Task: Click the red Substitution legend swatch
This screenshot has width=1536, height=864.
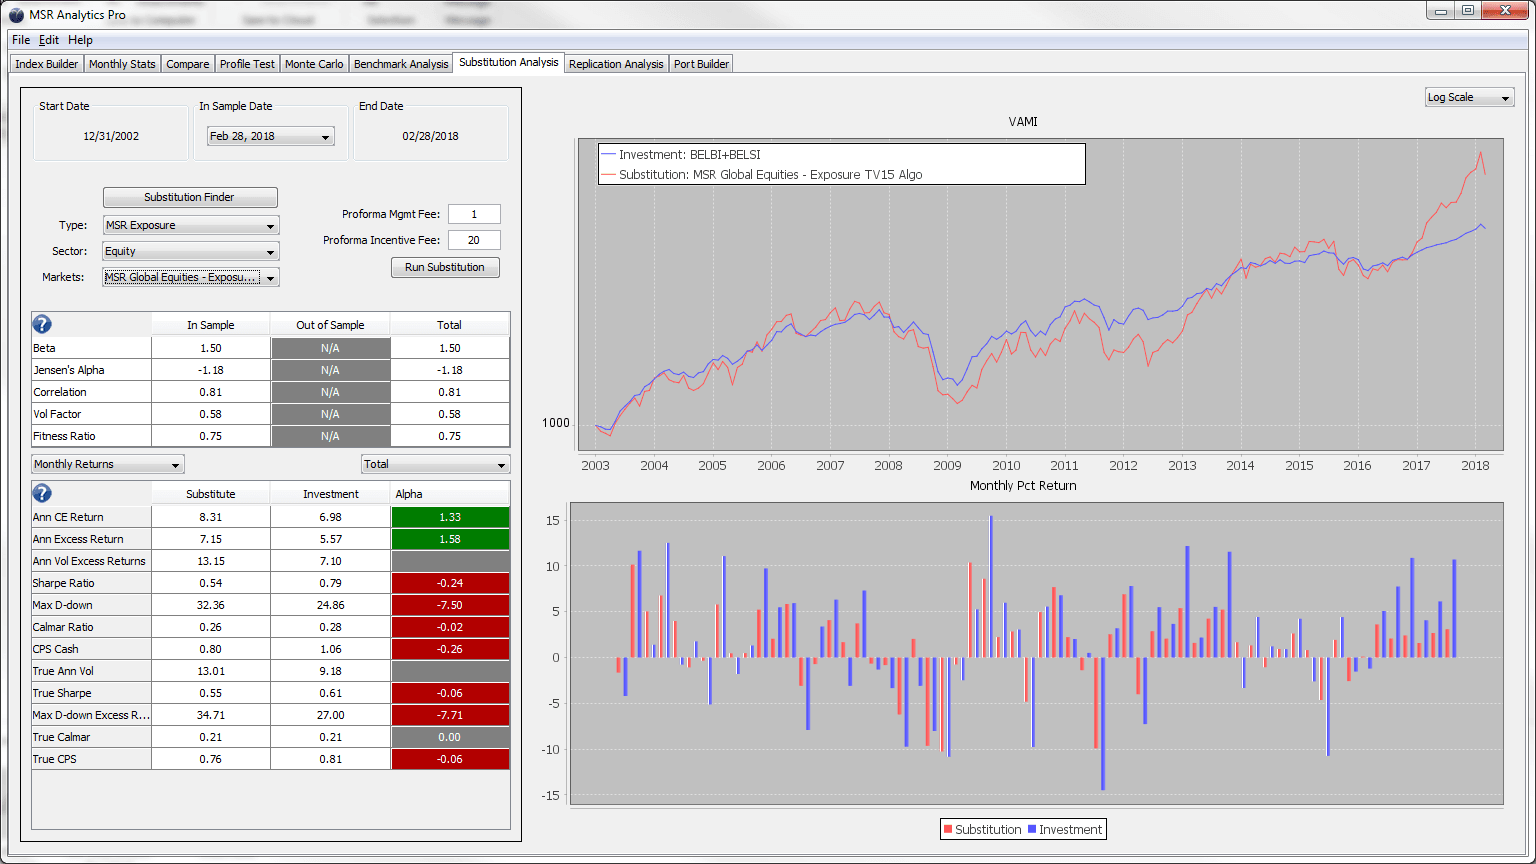Action: tap(947, 830)
